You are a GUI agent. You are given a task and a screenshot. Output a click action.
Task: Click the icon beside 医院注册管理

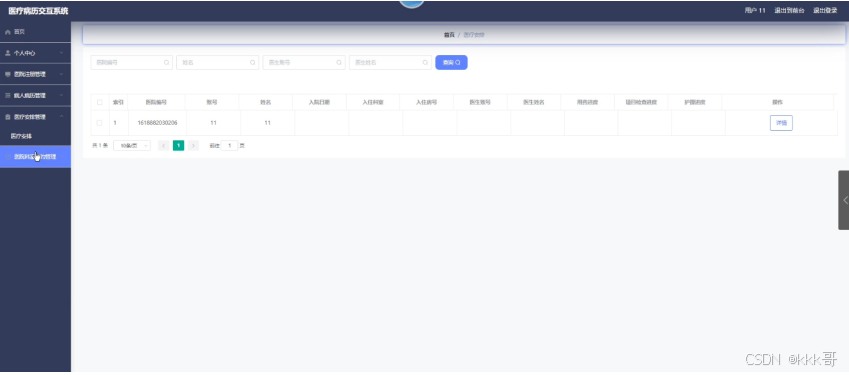coord(8,74)
